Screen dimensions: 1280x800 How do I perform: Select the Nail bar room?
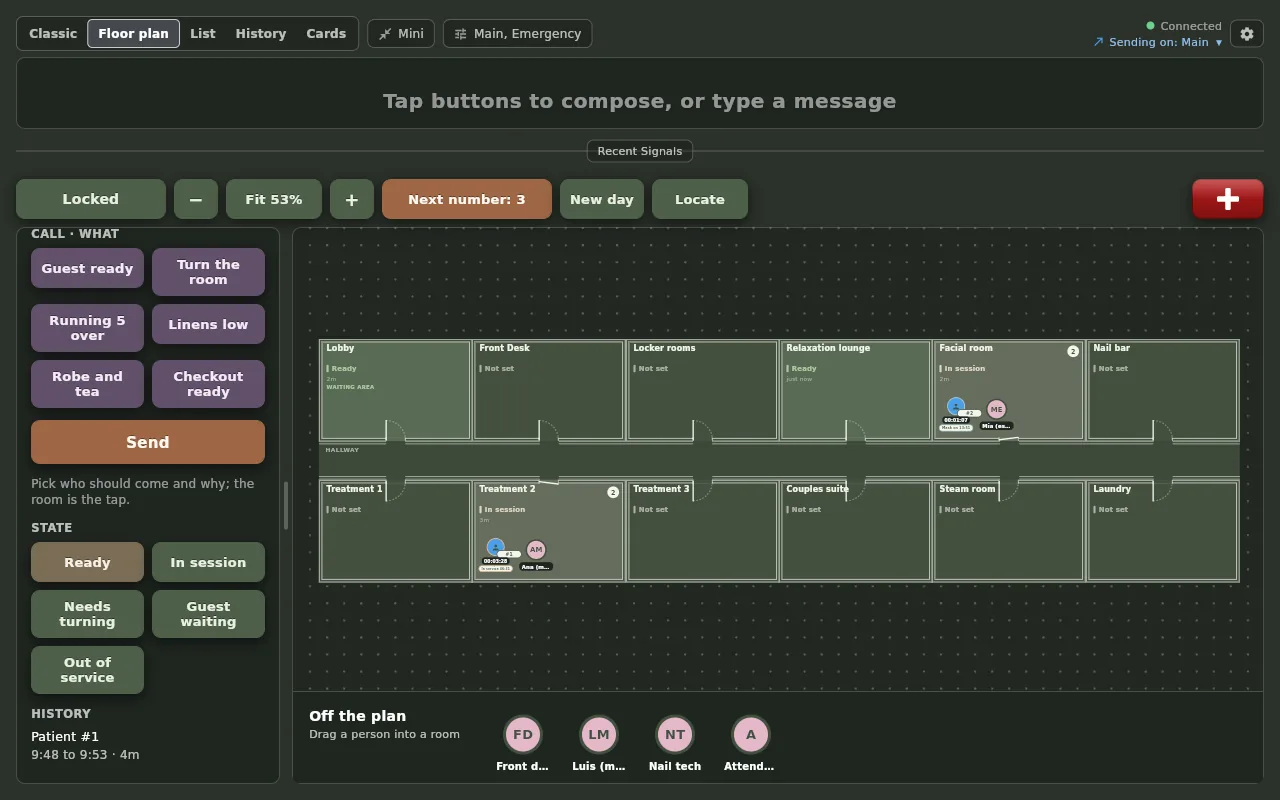tap(1163, 390)
